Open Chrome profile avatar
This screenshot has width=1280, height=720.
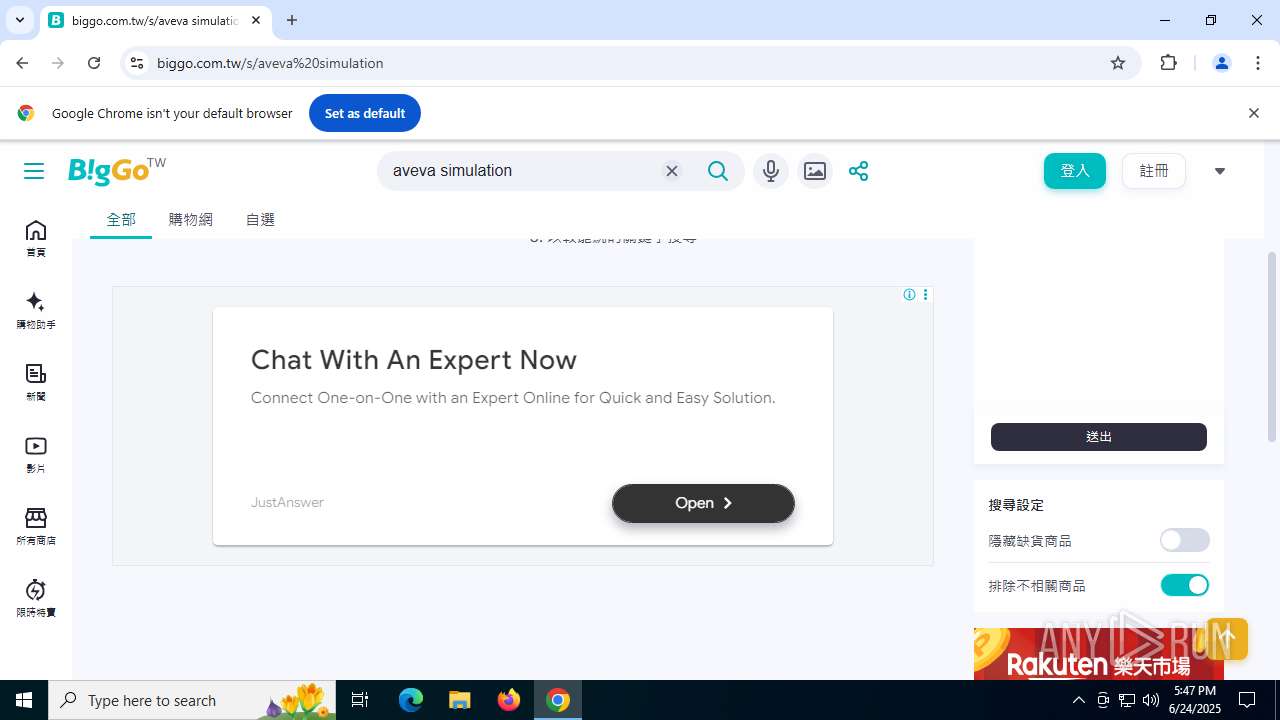(x=1221, y=63)
